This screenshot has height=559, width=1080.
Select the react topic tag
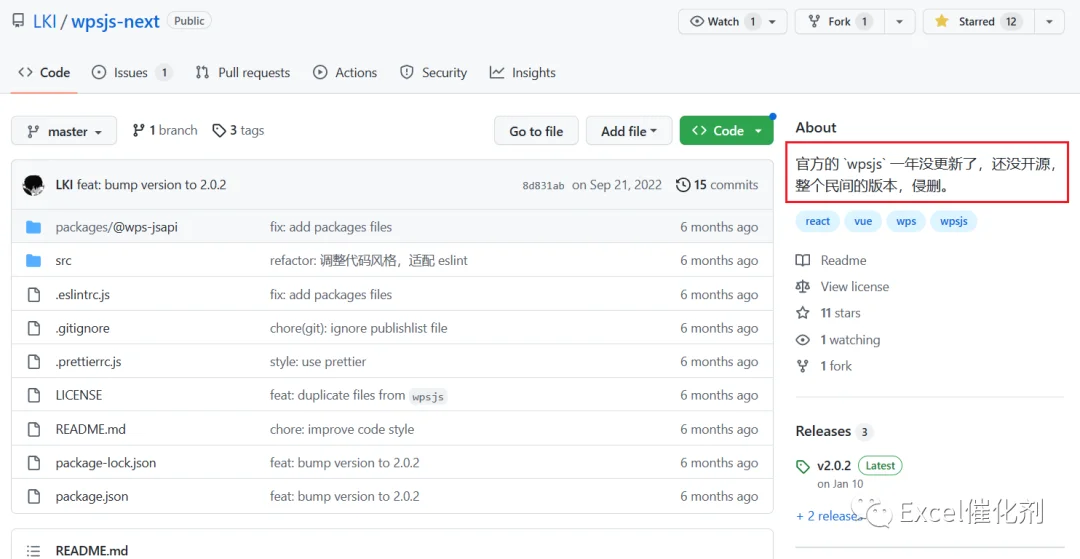[x=818, y=221]
